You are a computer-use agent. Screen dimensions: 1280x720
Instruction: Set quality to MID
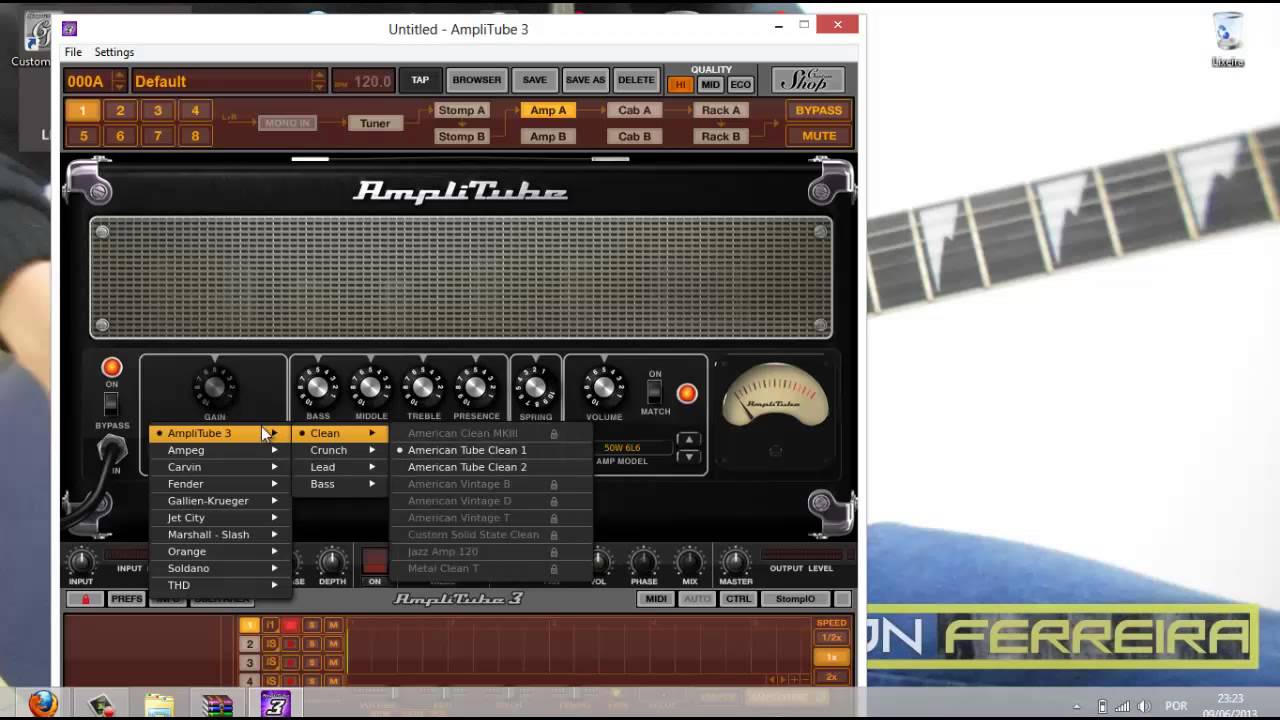click(x=710, y=85)
